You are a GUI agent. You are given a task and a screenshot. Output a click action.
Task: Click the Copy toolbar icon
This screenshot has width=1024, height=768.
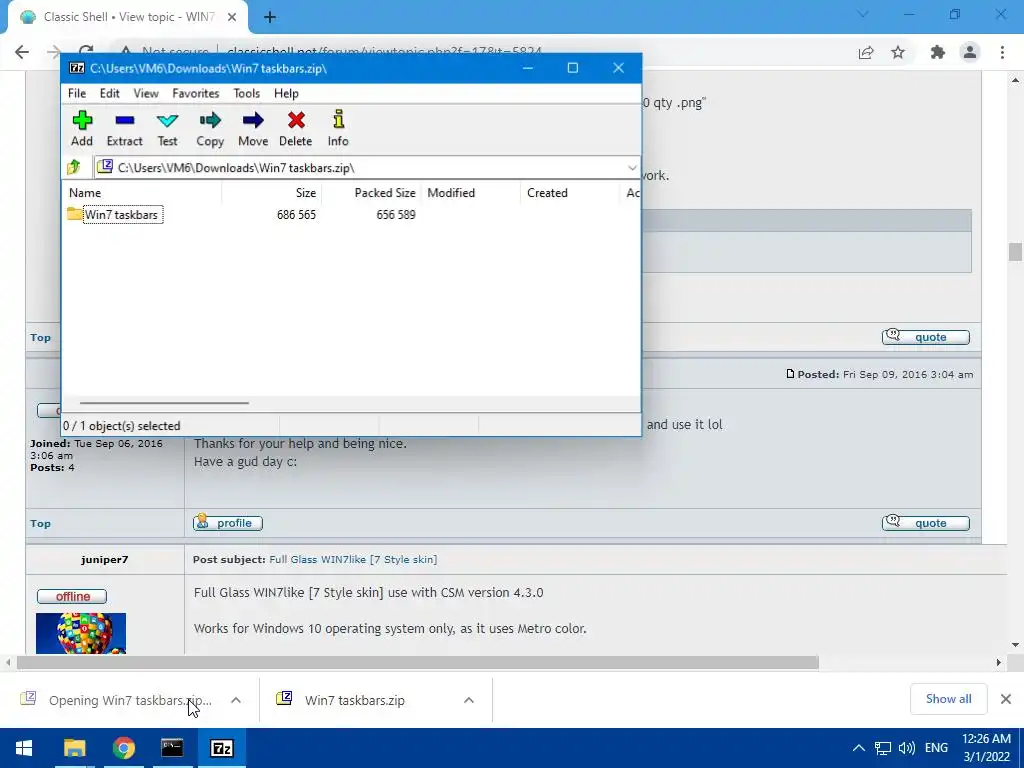[210, 129]
